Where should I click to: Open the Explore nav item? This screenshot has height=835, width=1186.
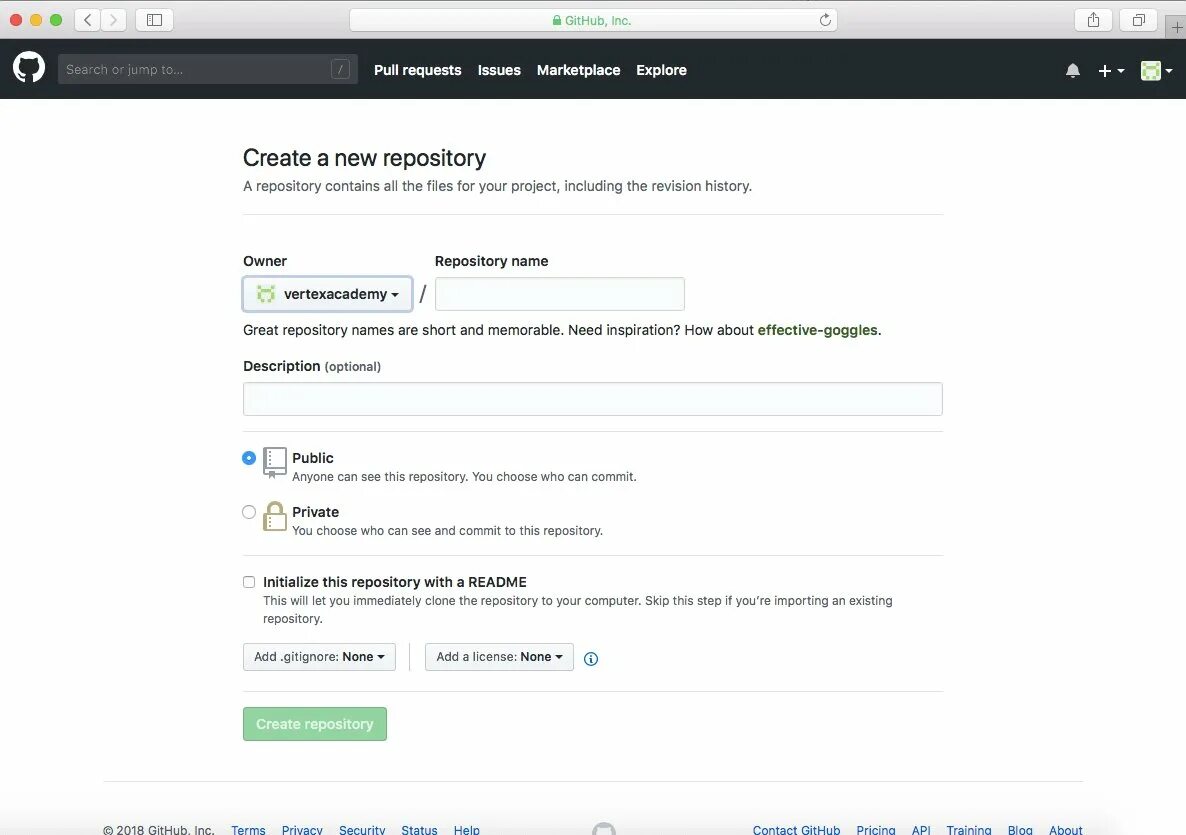coord(661,70)
